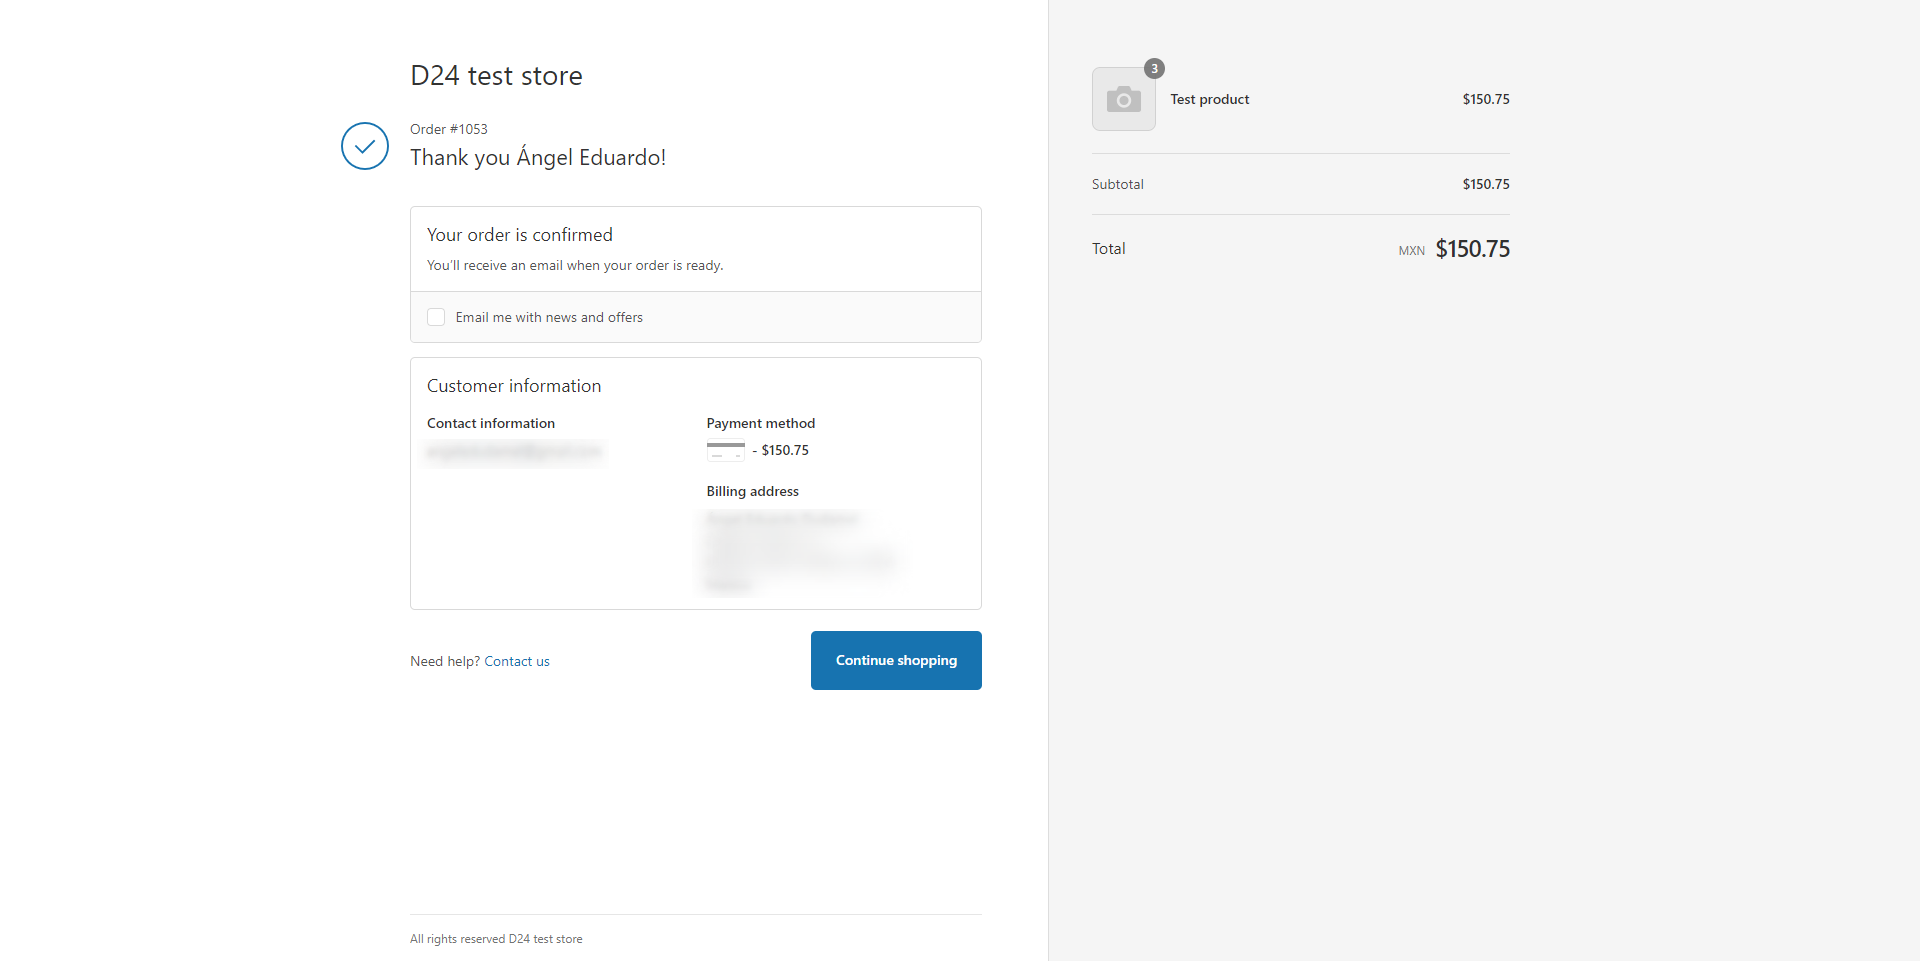
Task: Click the D24 test store title
Action: (496, 76)
